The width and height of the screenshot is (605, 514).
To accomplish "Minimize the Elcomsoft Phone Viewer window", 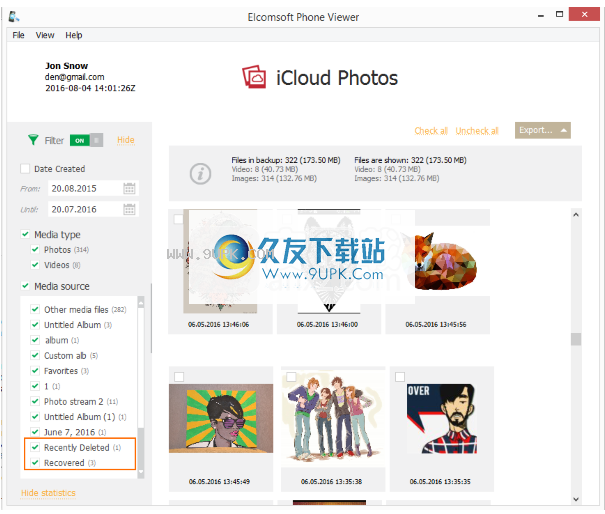I will (x=541, y=15).
